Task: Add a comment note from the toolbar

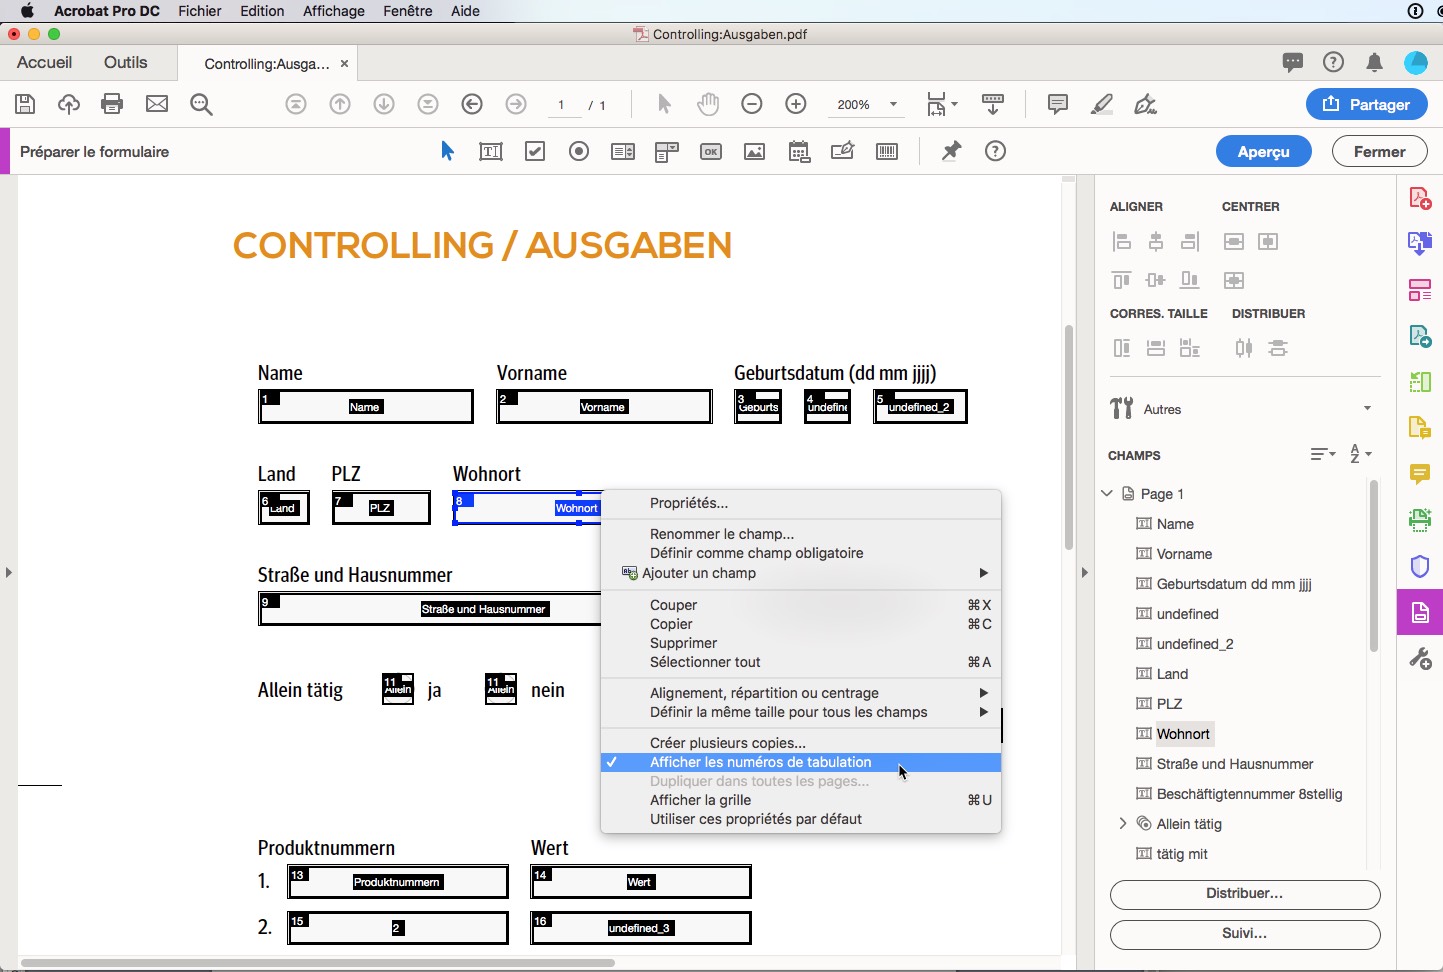Action: tap(1057, 104)
